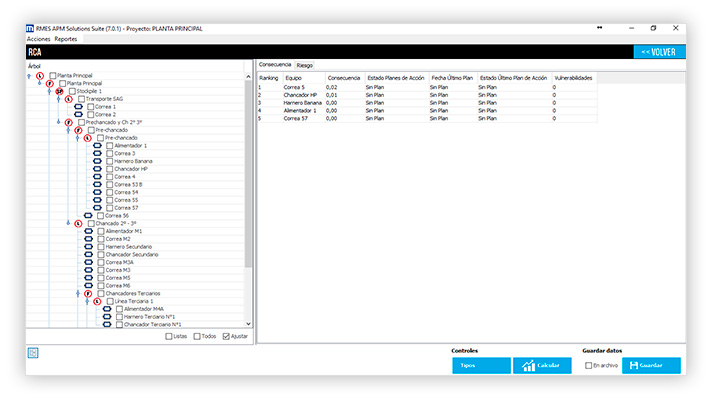Image resolution: width=716 pixels, height=399 pixels.
Task: Enable the En archivo checkbox
Action: click(x=589, y=366)
